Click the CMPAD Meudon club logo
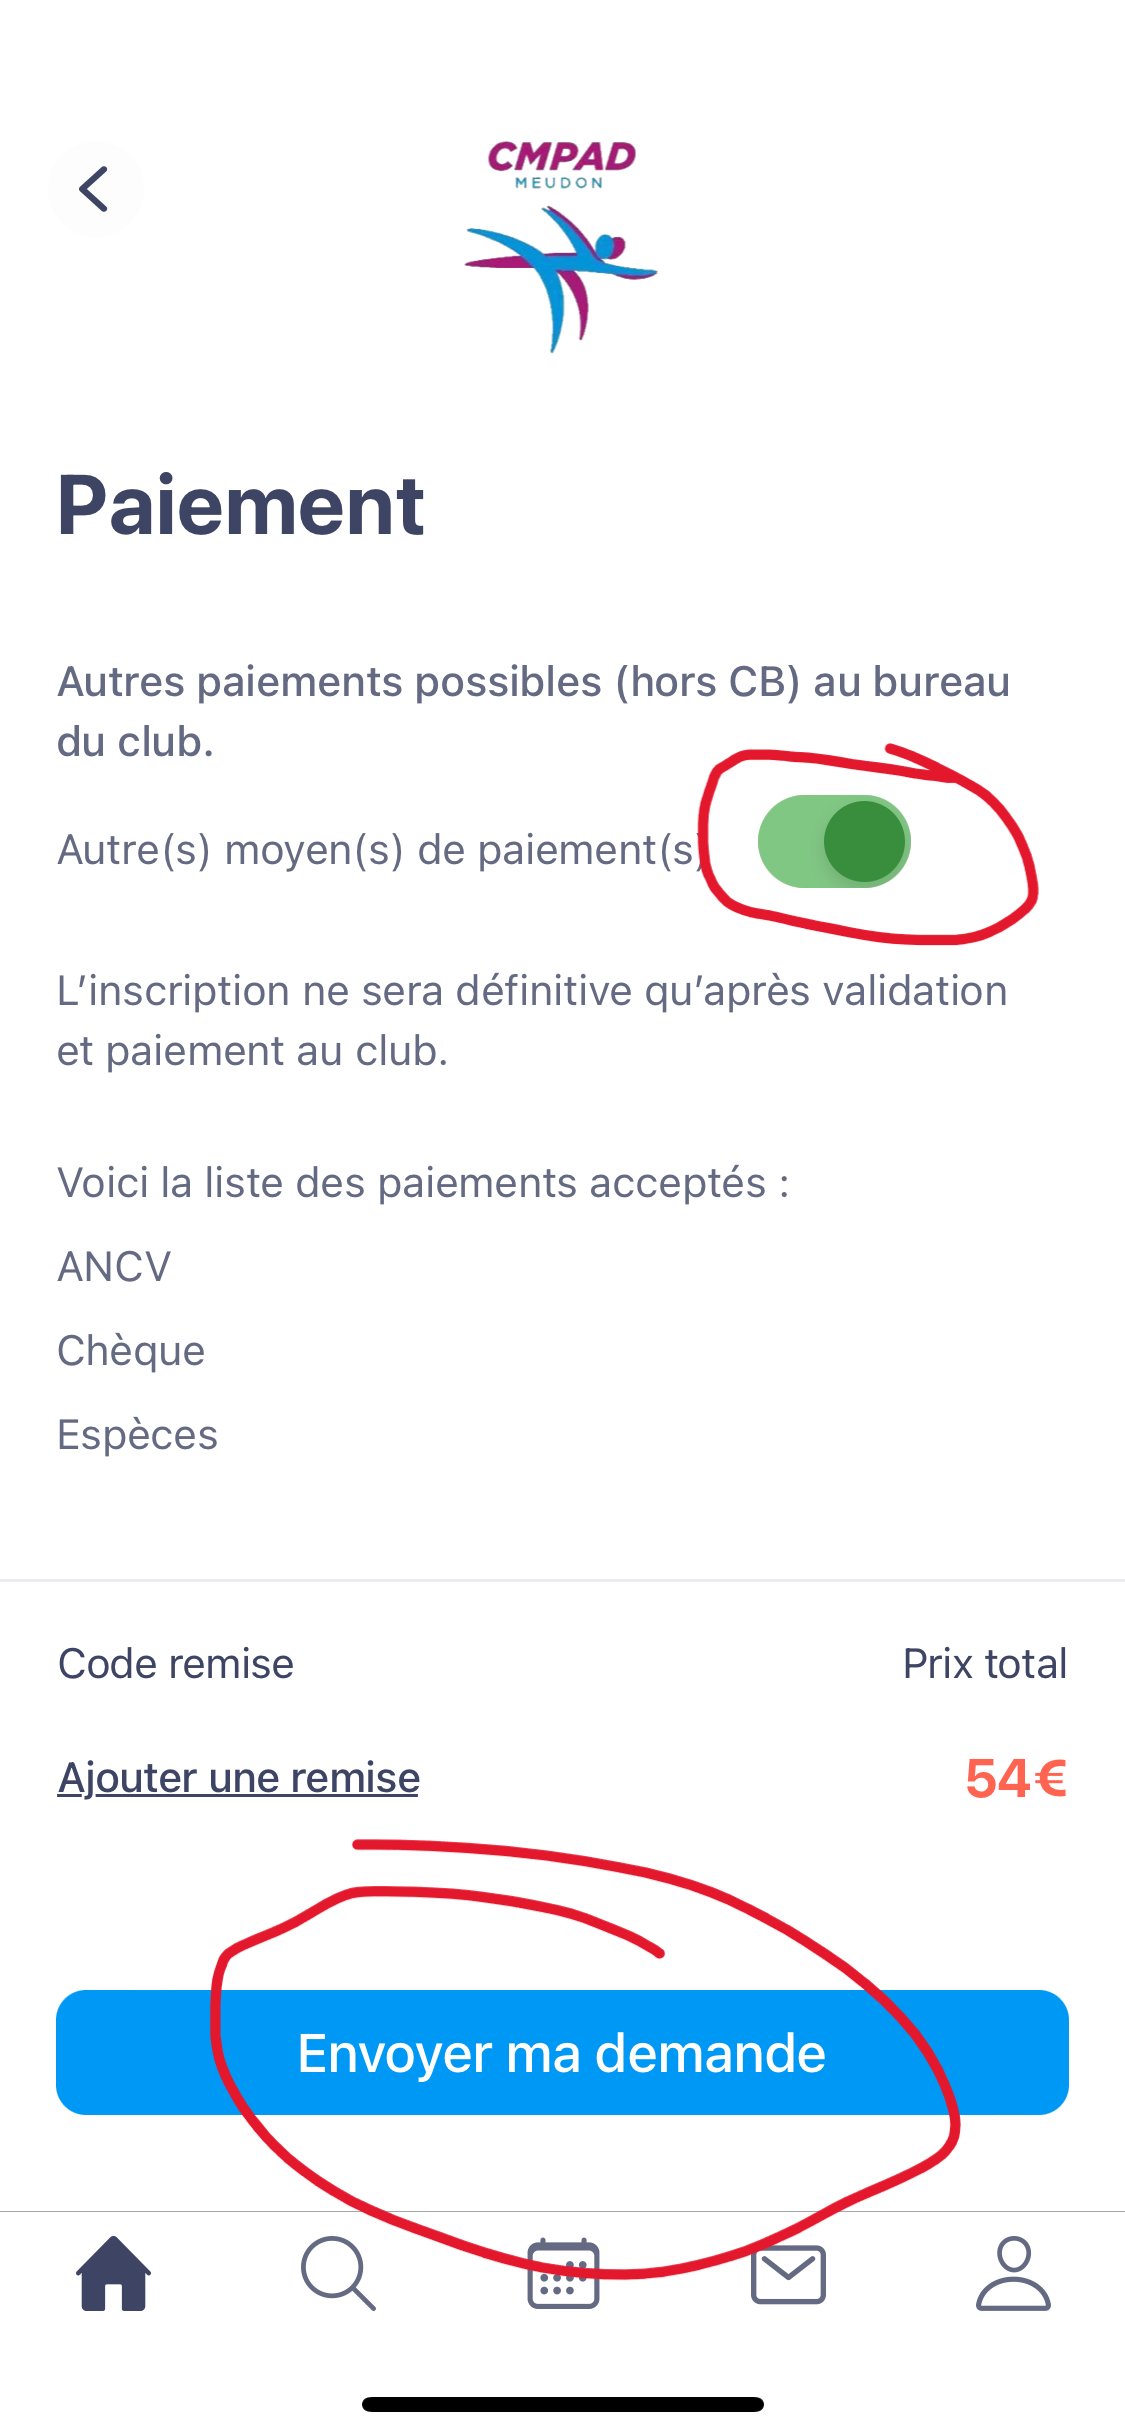This screenshot has height=2436, width=1125. [561, 246]
